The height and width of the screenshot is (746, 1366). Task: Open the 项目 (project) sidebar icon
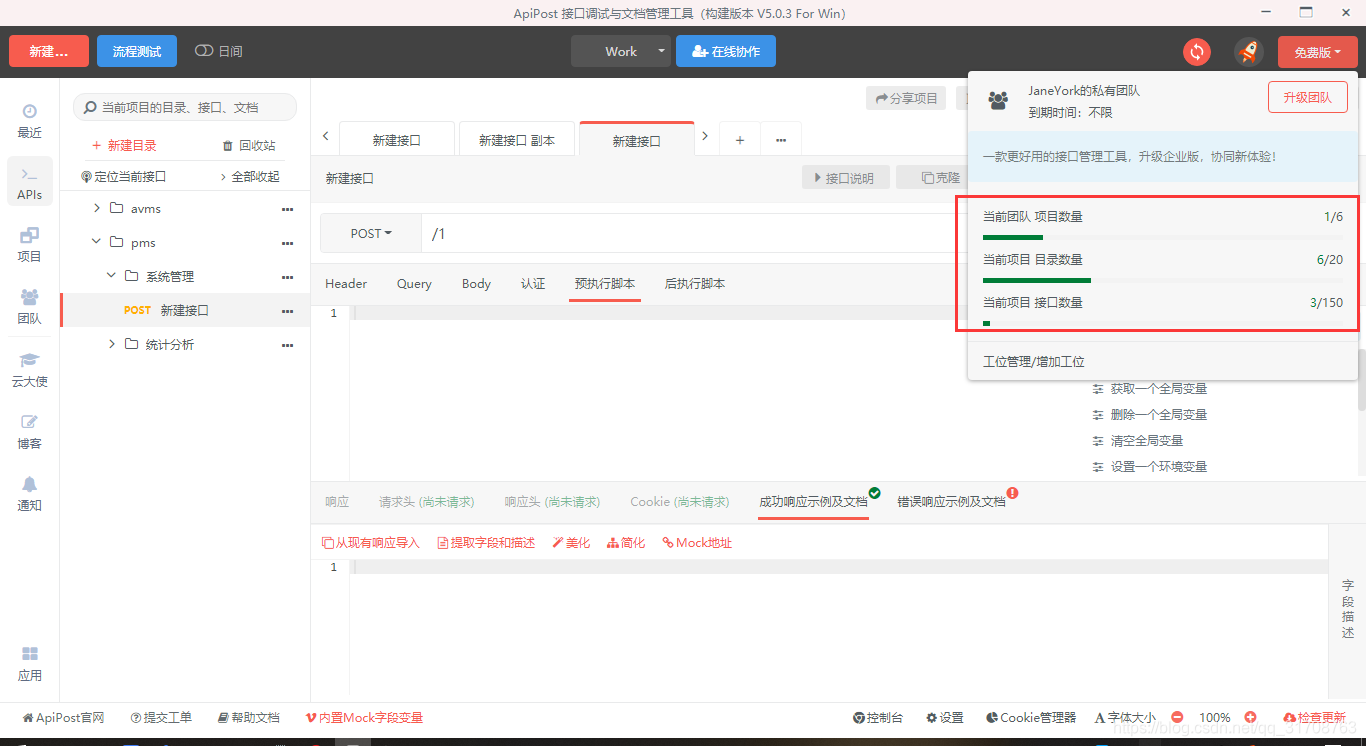30,245
